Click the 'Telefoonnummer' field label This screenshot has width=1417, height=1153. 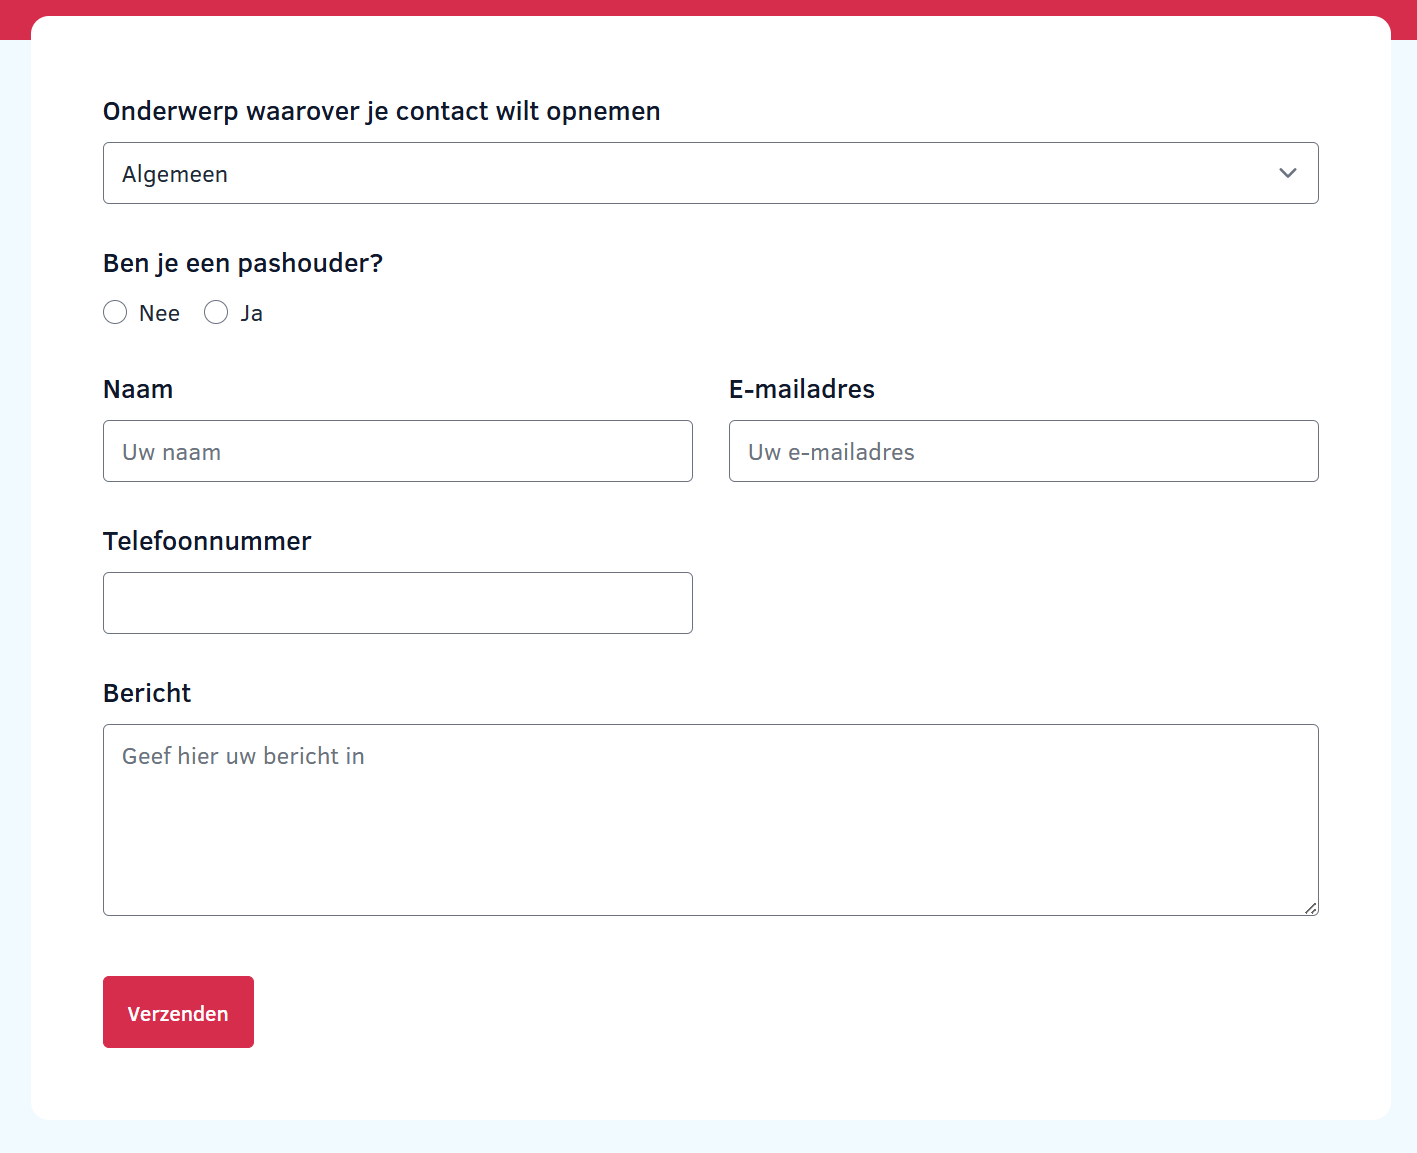pyautogui.click(x=207, y=541)
